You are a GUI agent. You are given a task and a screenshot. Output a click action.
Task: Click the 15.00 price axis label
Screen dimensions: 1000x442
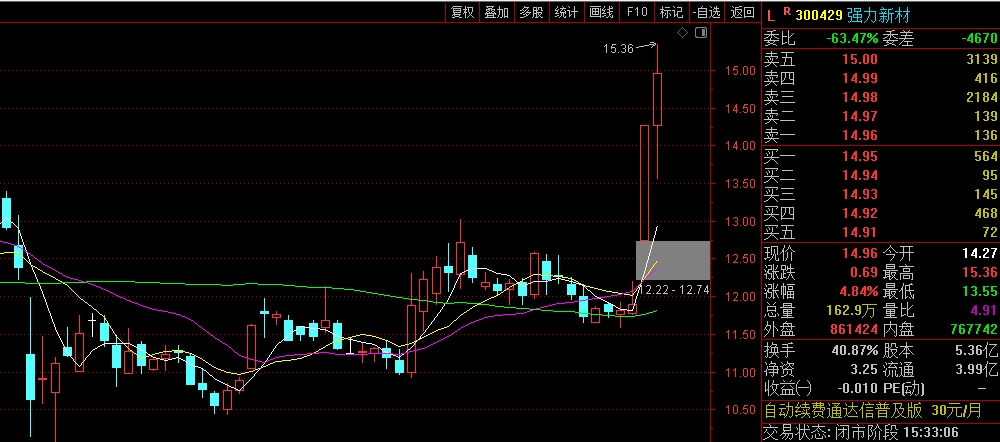tap(740, 70)
